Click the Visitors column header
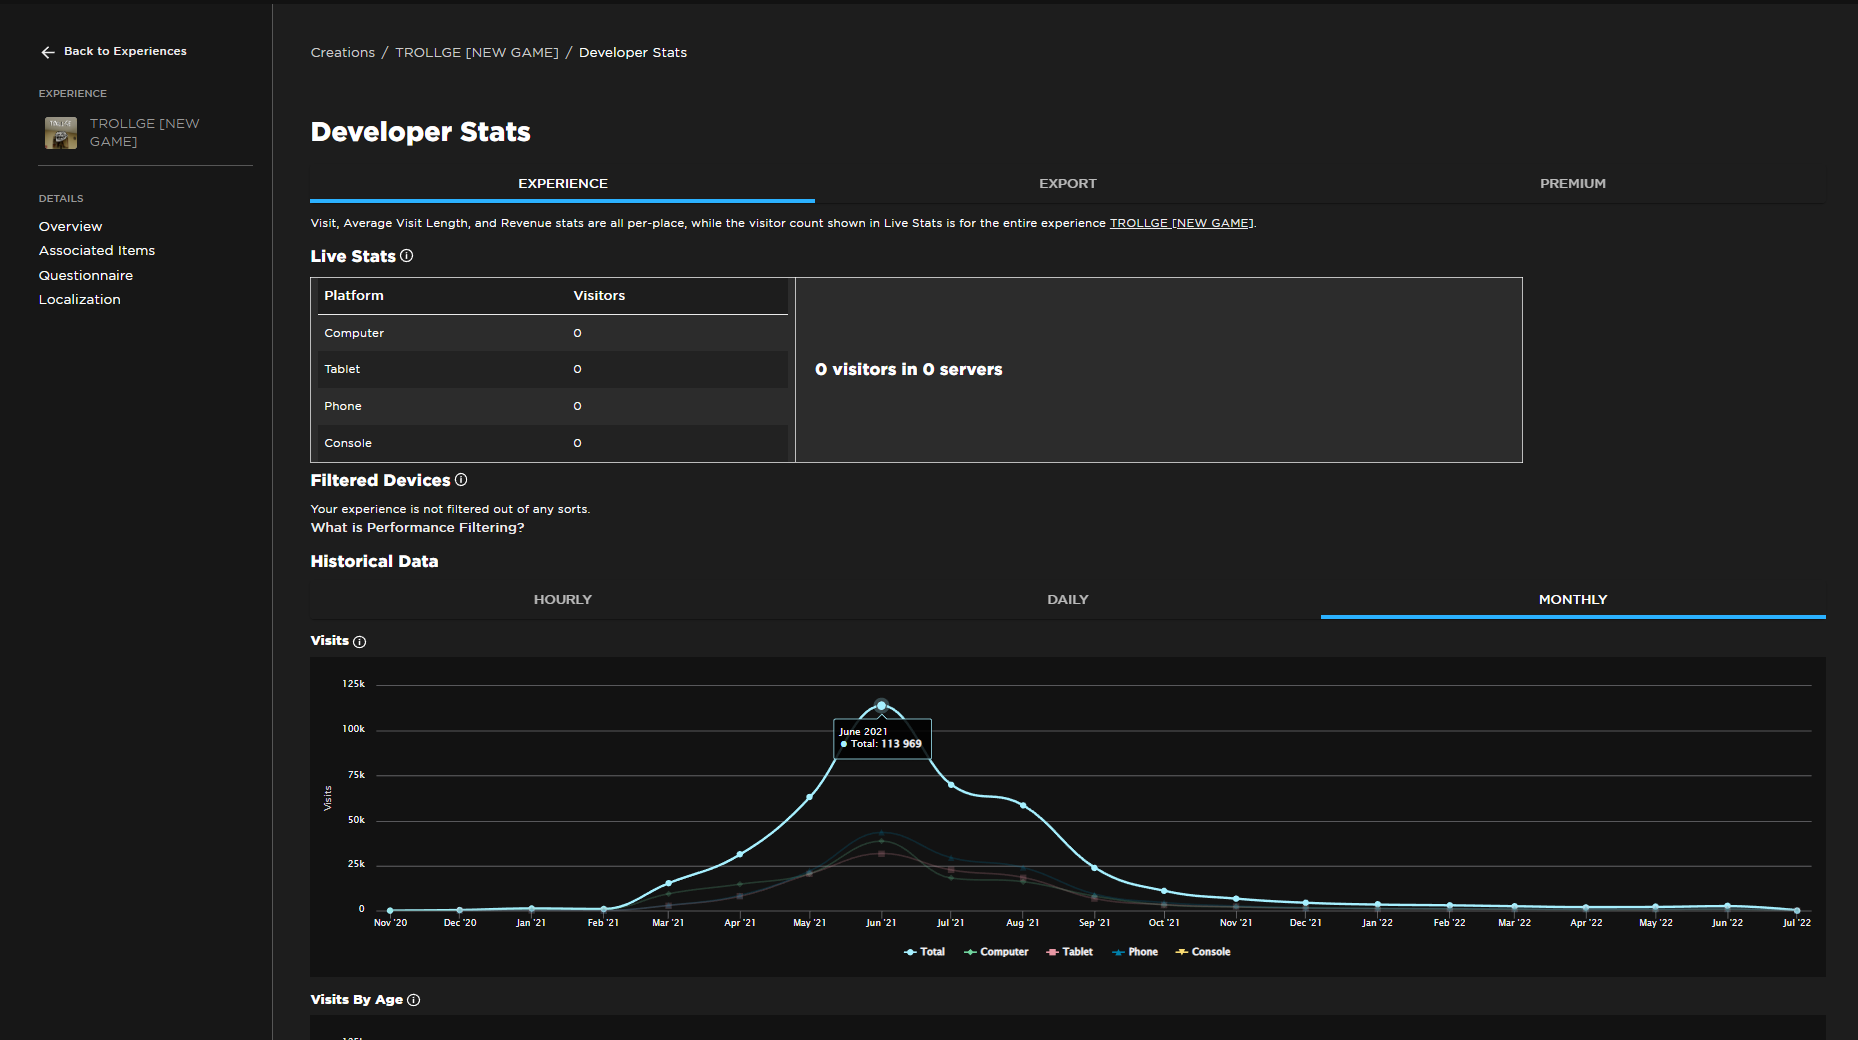 [599, 296]
